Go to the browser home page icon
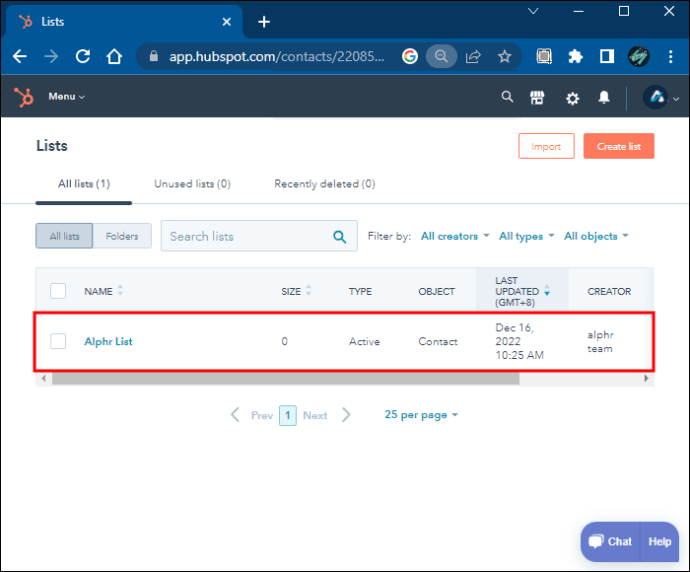Screen dimensions: 690x572 pyautogui.click(x=115, y=57)
